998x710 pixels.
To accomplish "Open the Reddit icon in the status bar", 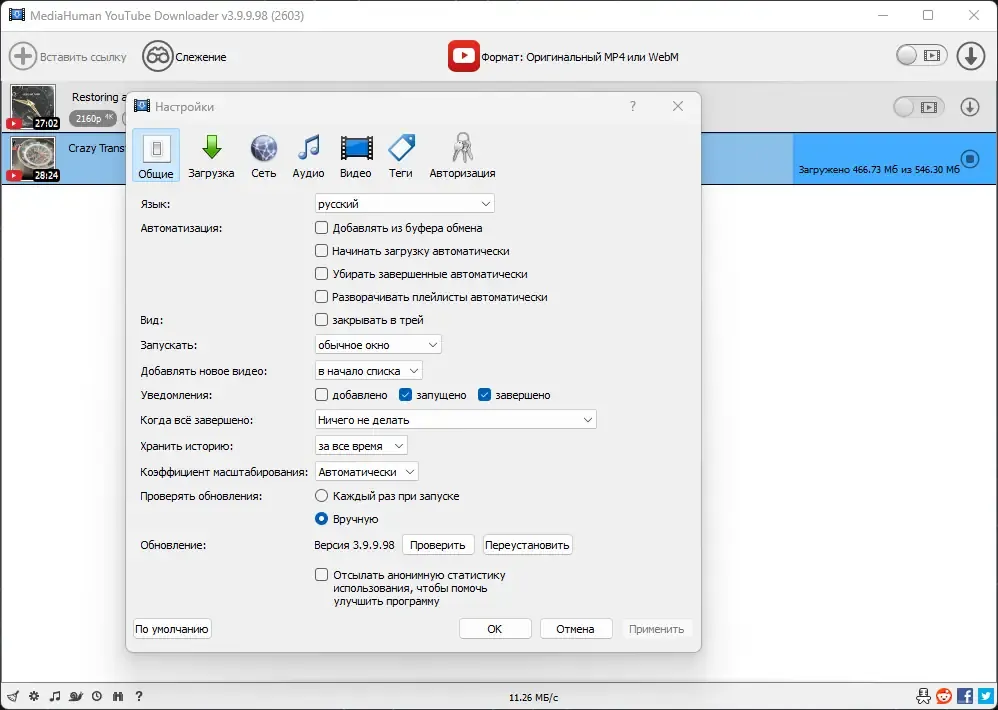I will (945, 696).
